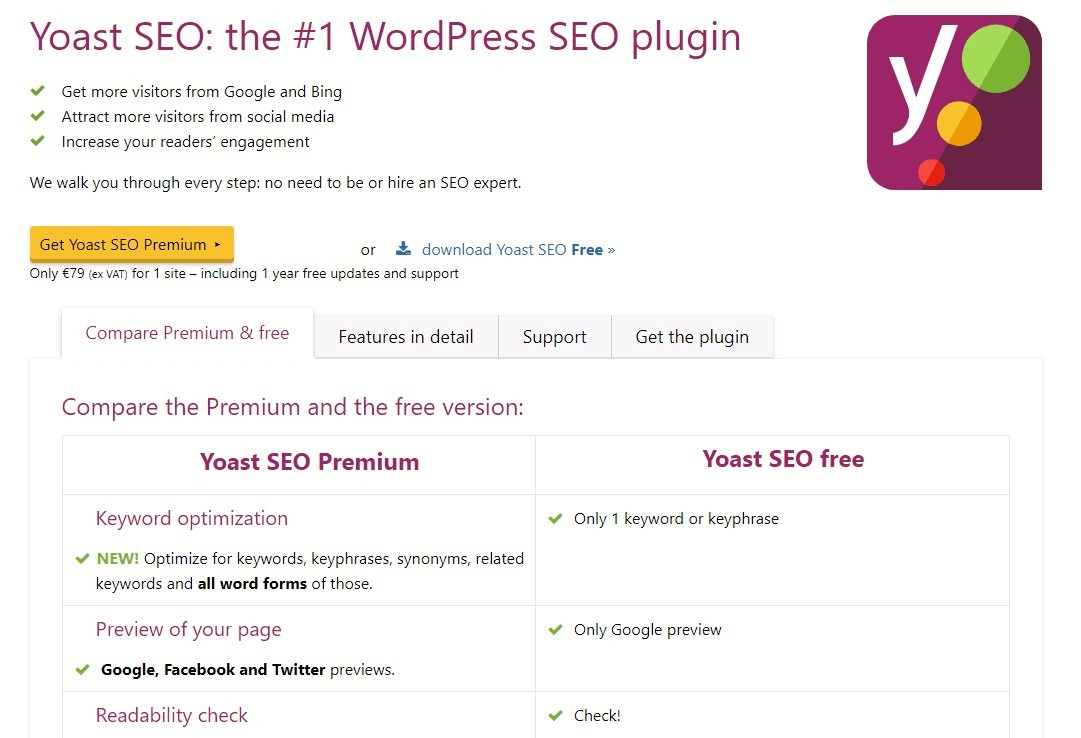
Task: Select the Get the plugin tab
Action: pyautogui.click(x=692, y=337)
